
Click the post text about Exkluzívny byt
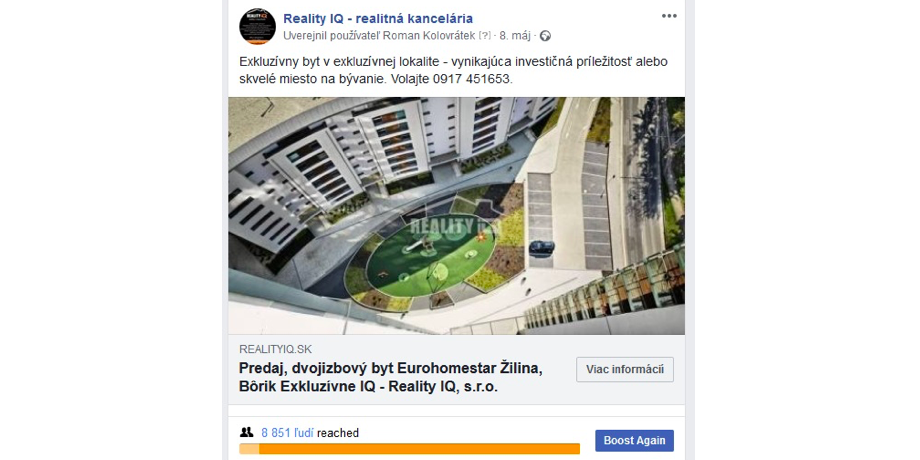(x=454, y=70)
